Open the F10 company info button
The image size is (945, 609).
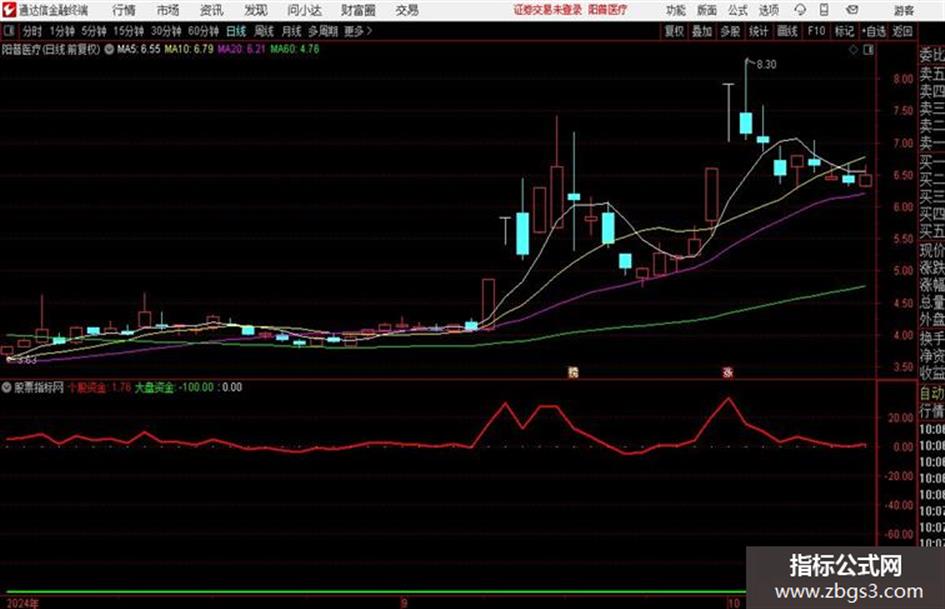[816, 31]
